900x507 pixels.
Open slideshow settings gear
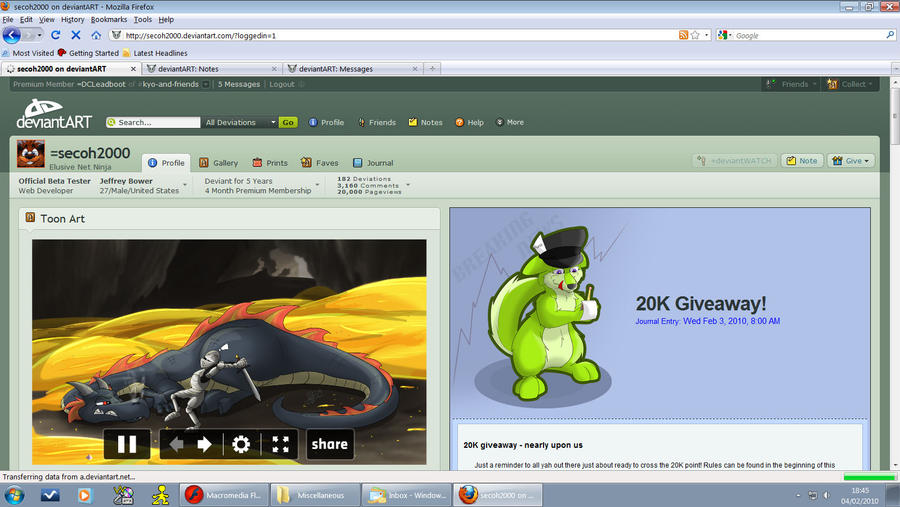click(x=241, y=444)
